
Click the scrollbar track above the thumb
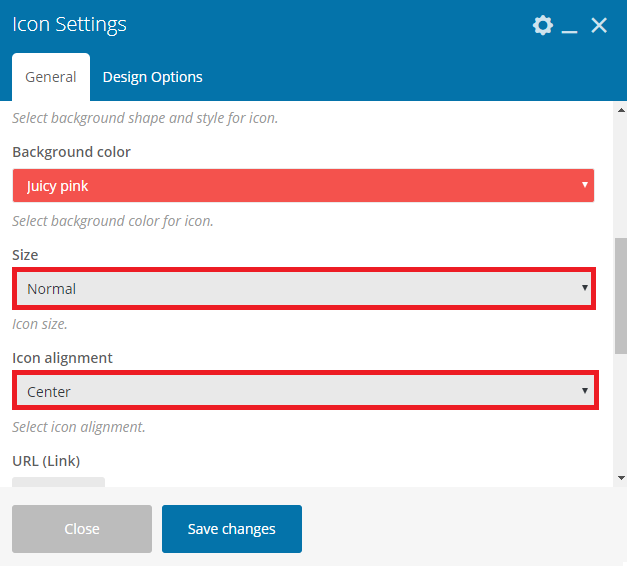[x=621, y=176]
